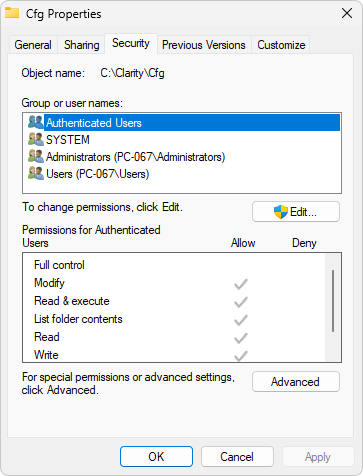Close the Cfg Properties dialog
Image resolution: width=363 pixels, height=476 pixels.
(347, 13)
